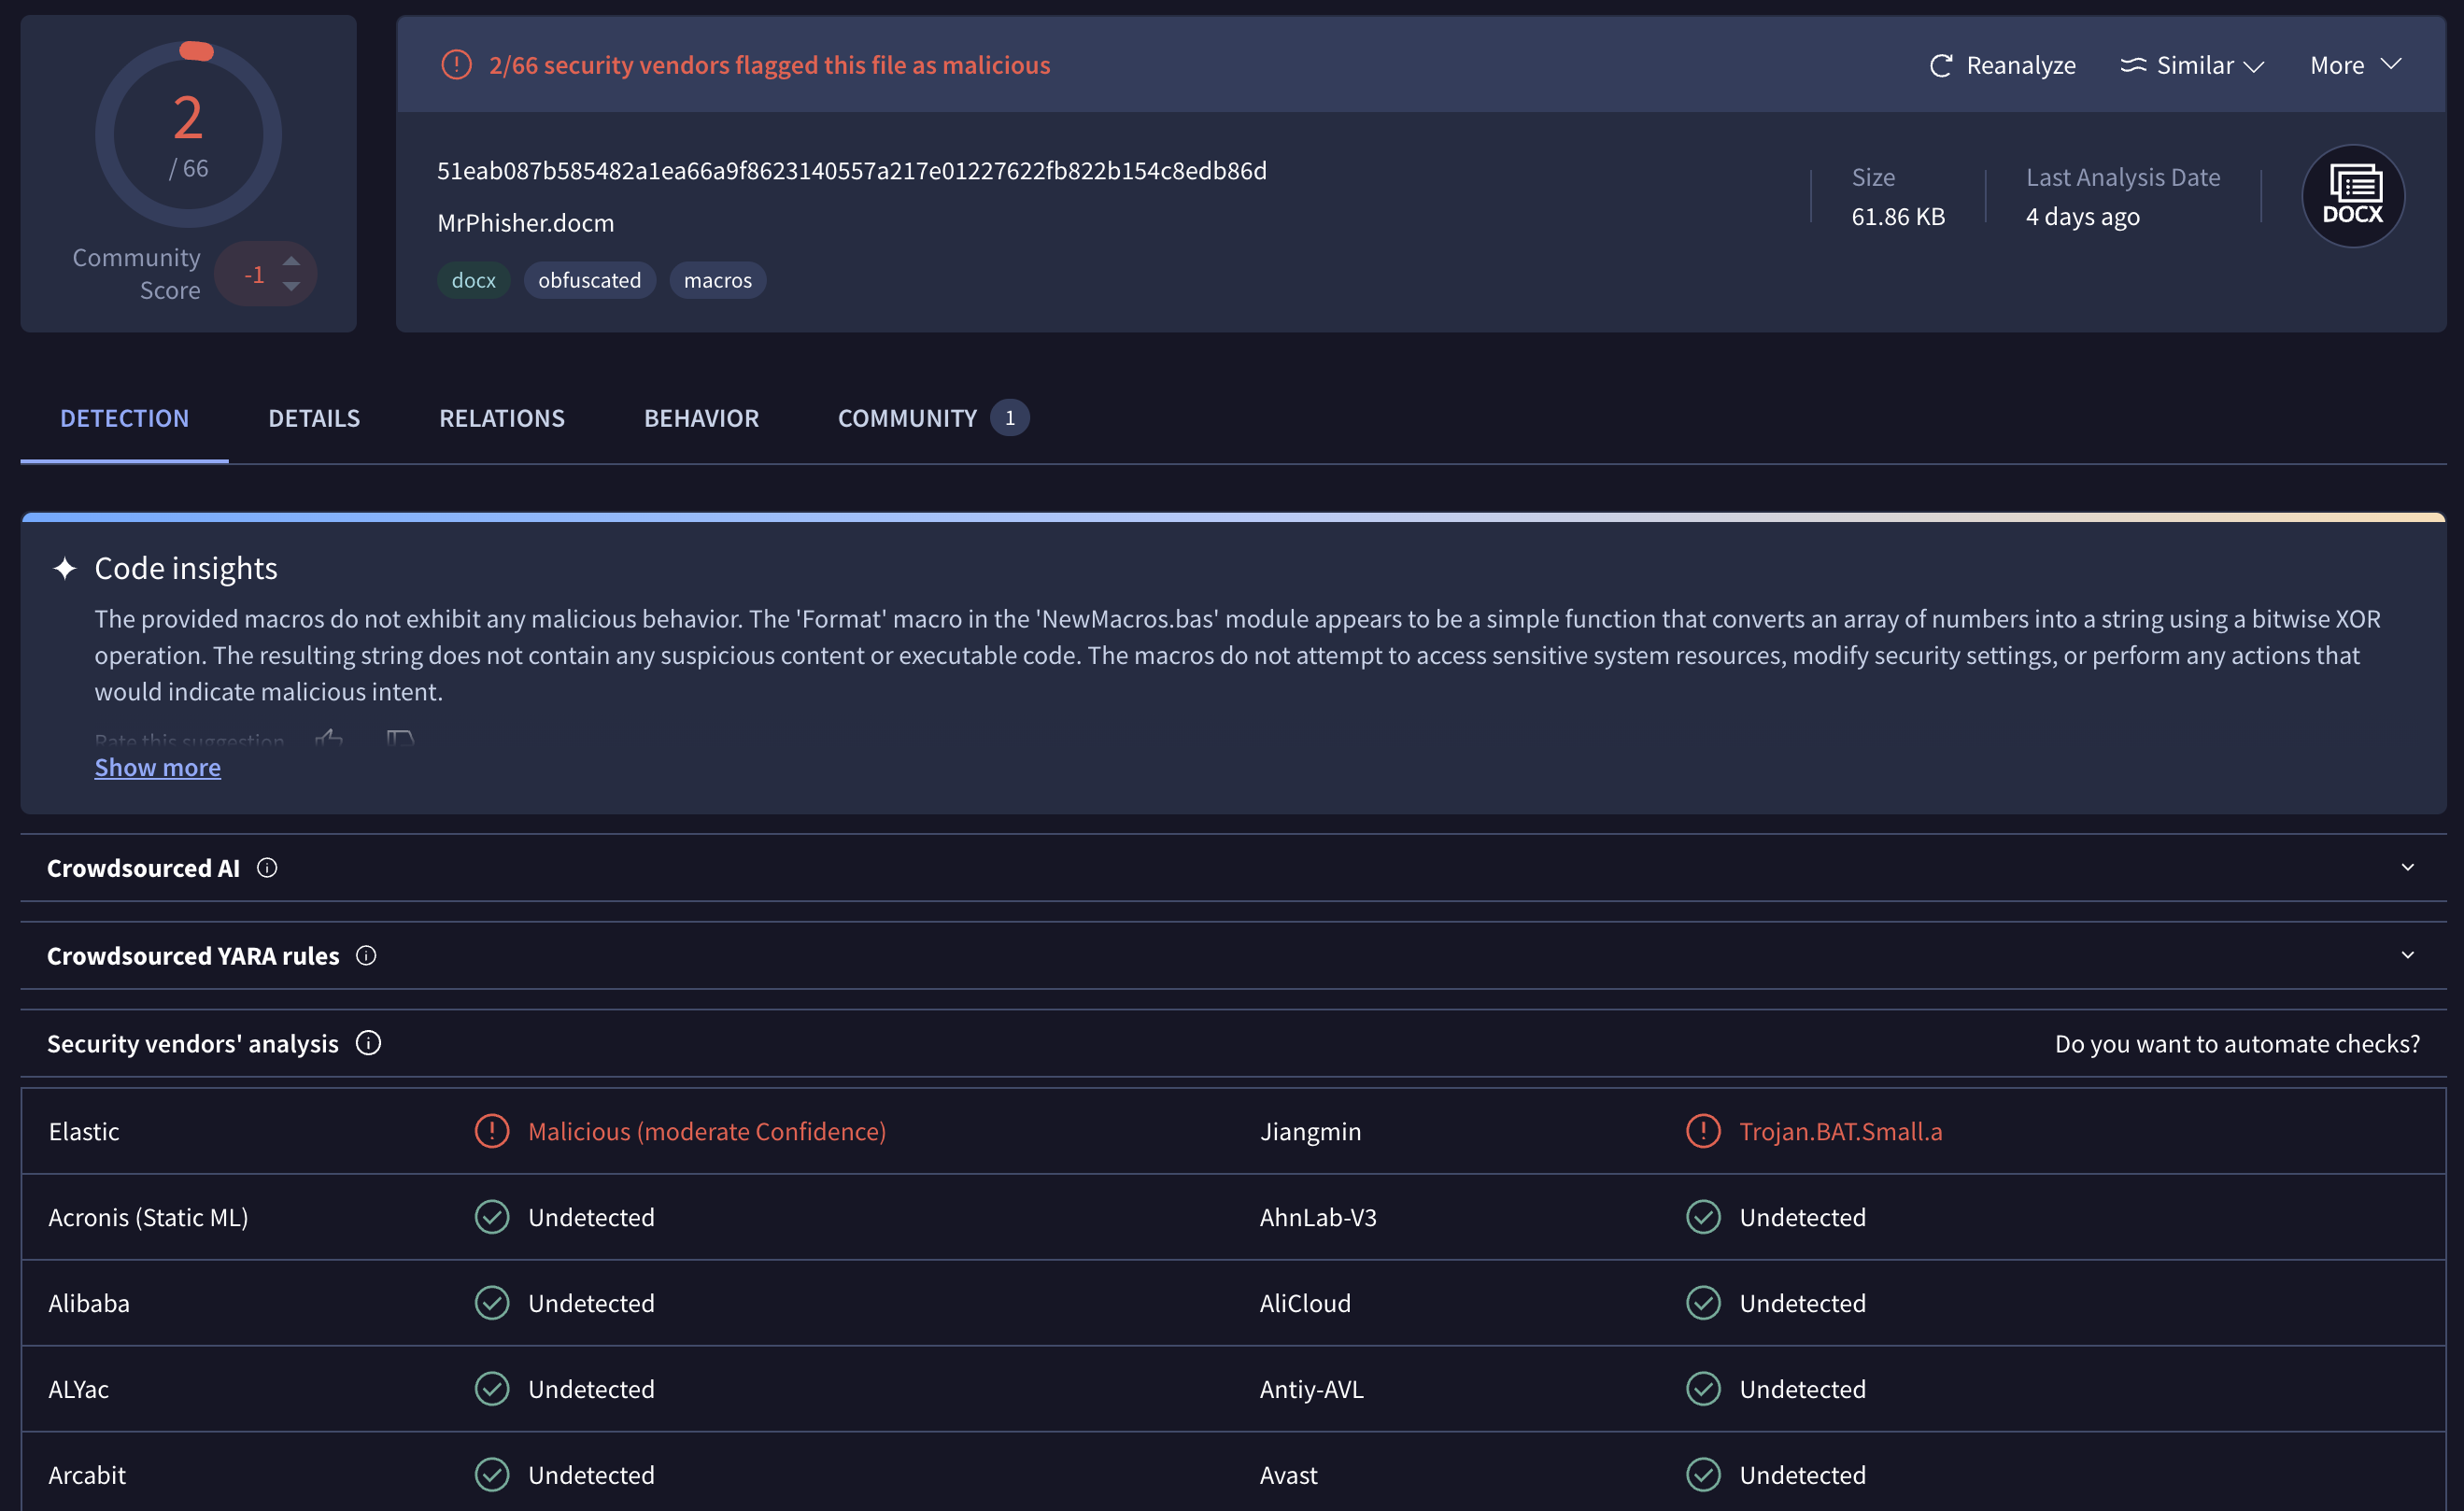Click the Antiy-AVL undetected checkmark icon
The image size is (2464, 1511).
(x=1702, y=1389)
